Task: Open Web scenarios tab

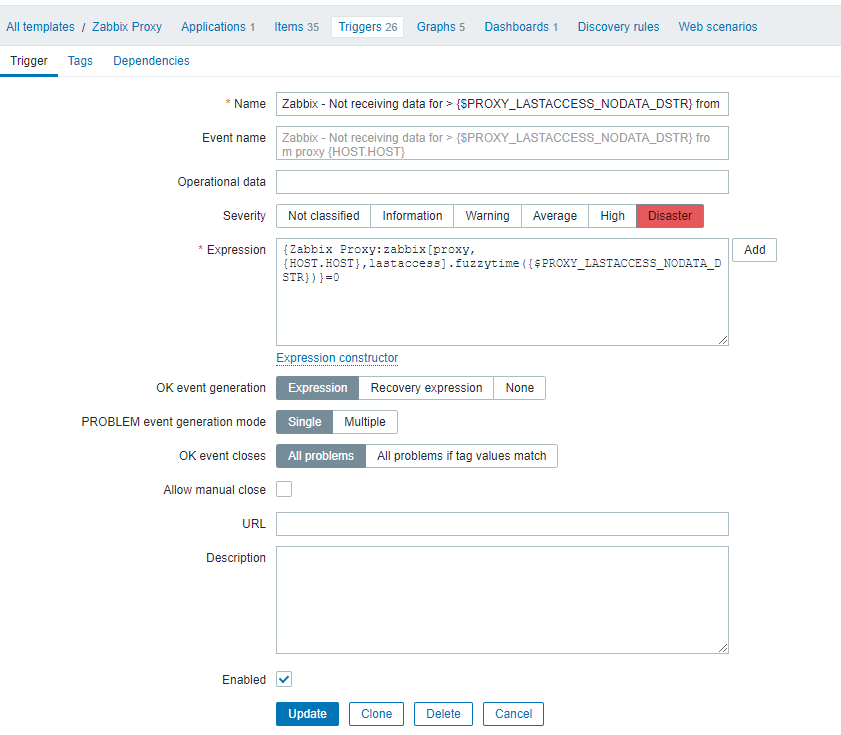Action: coord(718,27)
